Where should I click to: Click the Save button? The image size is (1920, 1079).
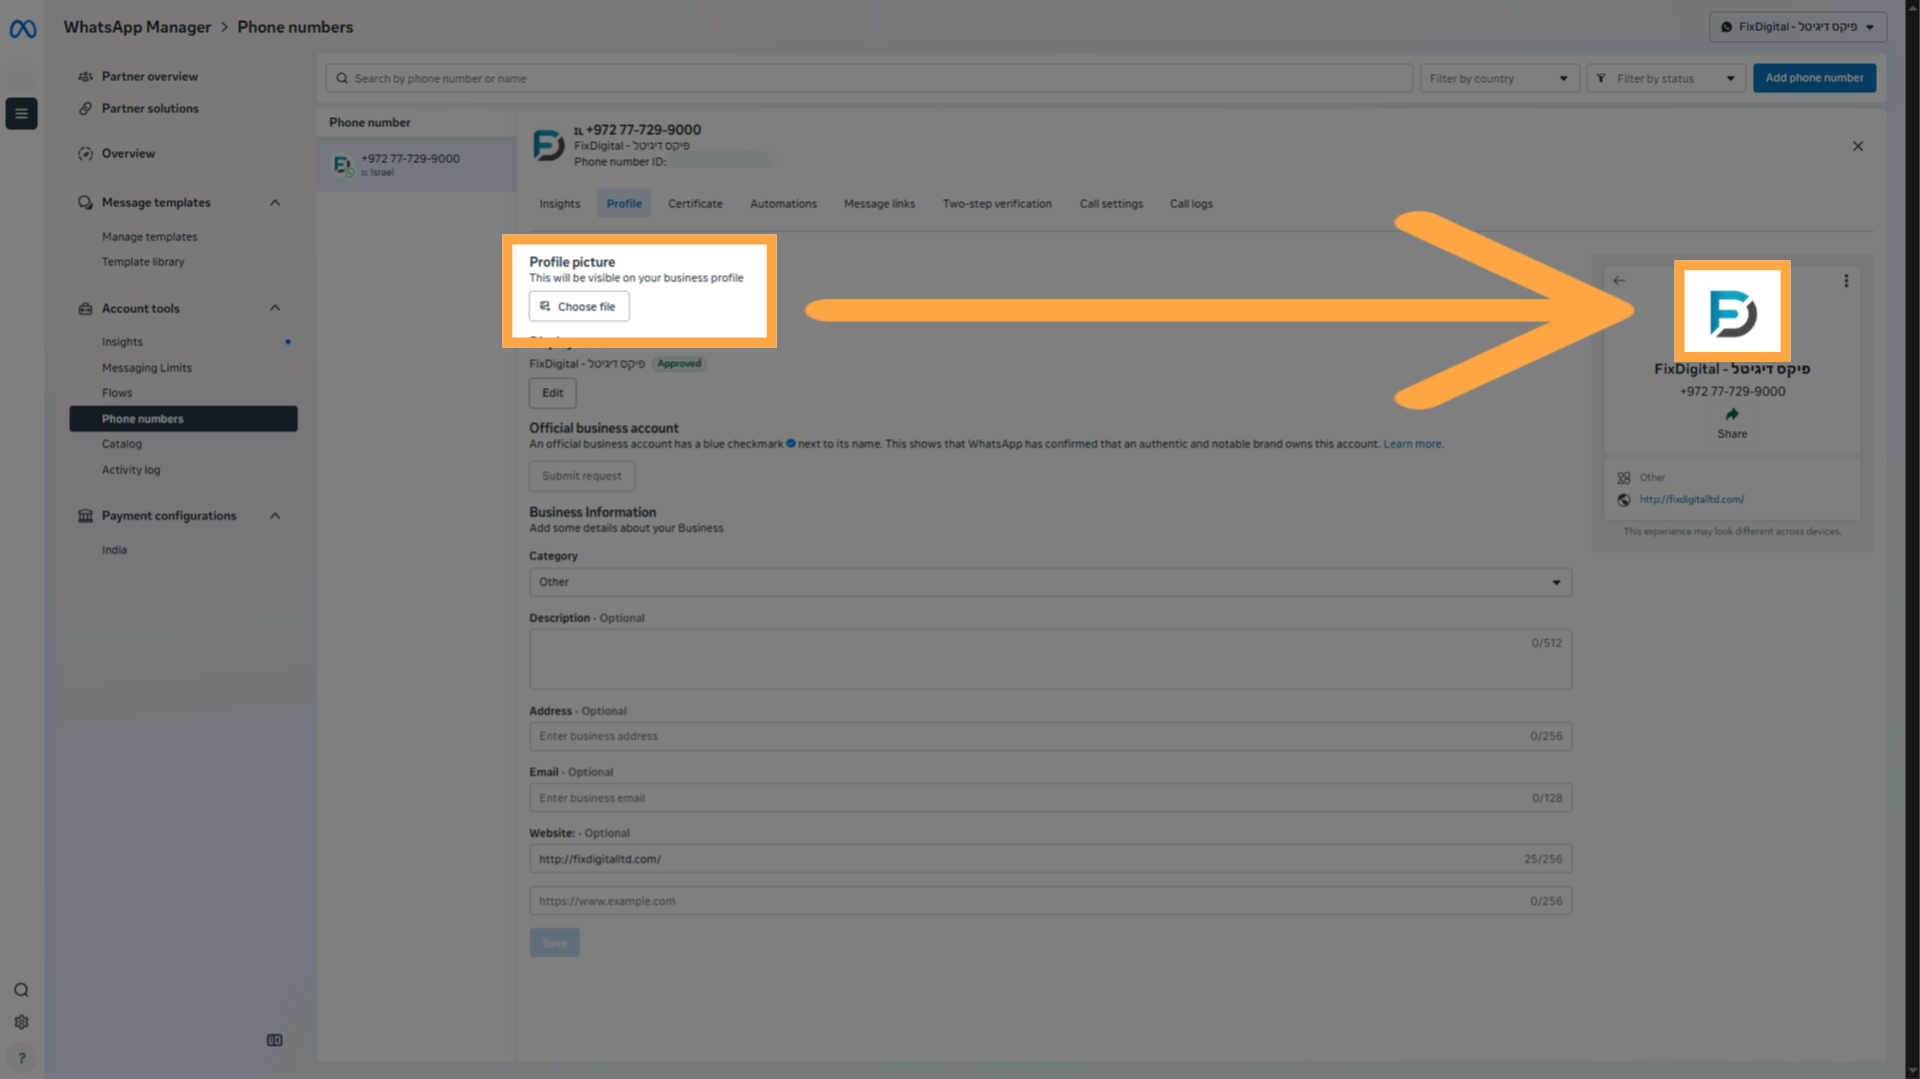pyautogui.click(x=554, y=943)
